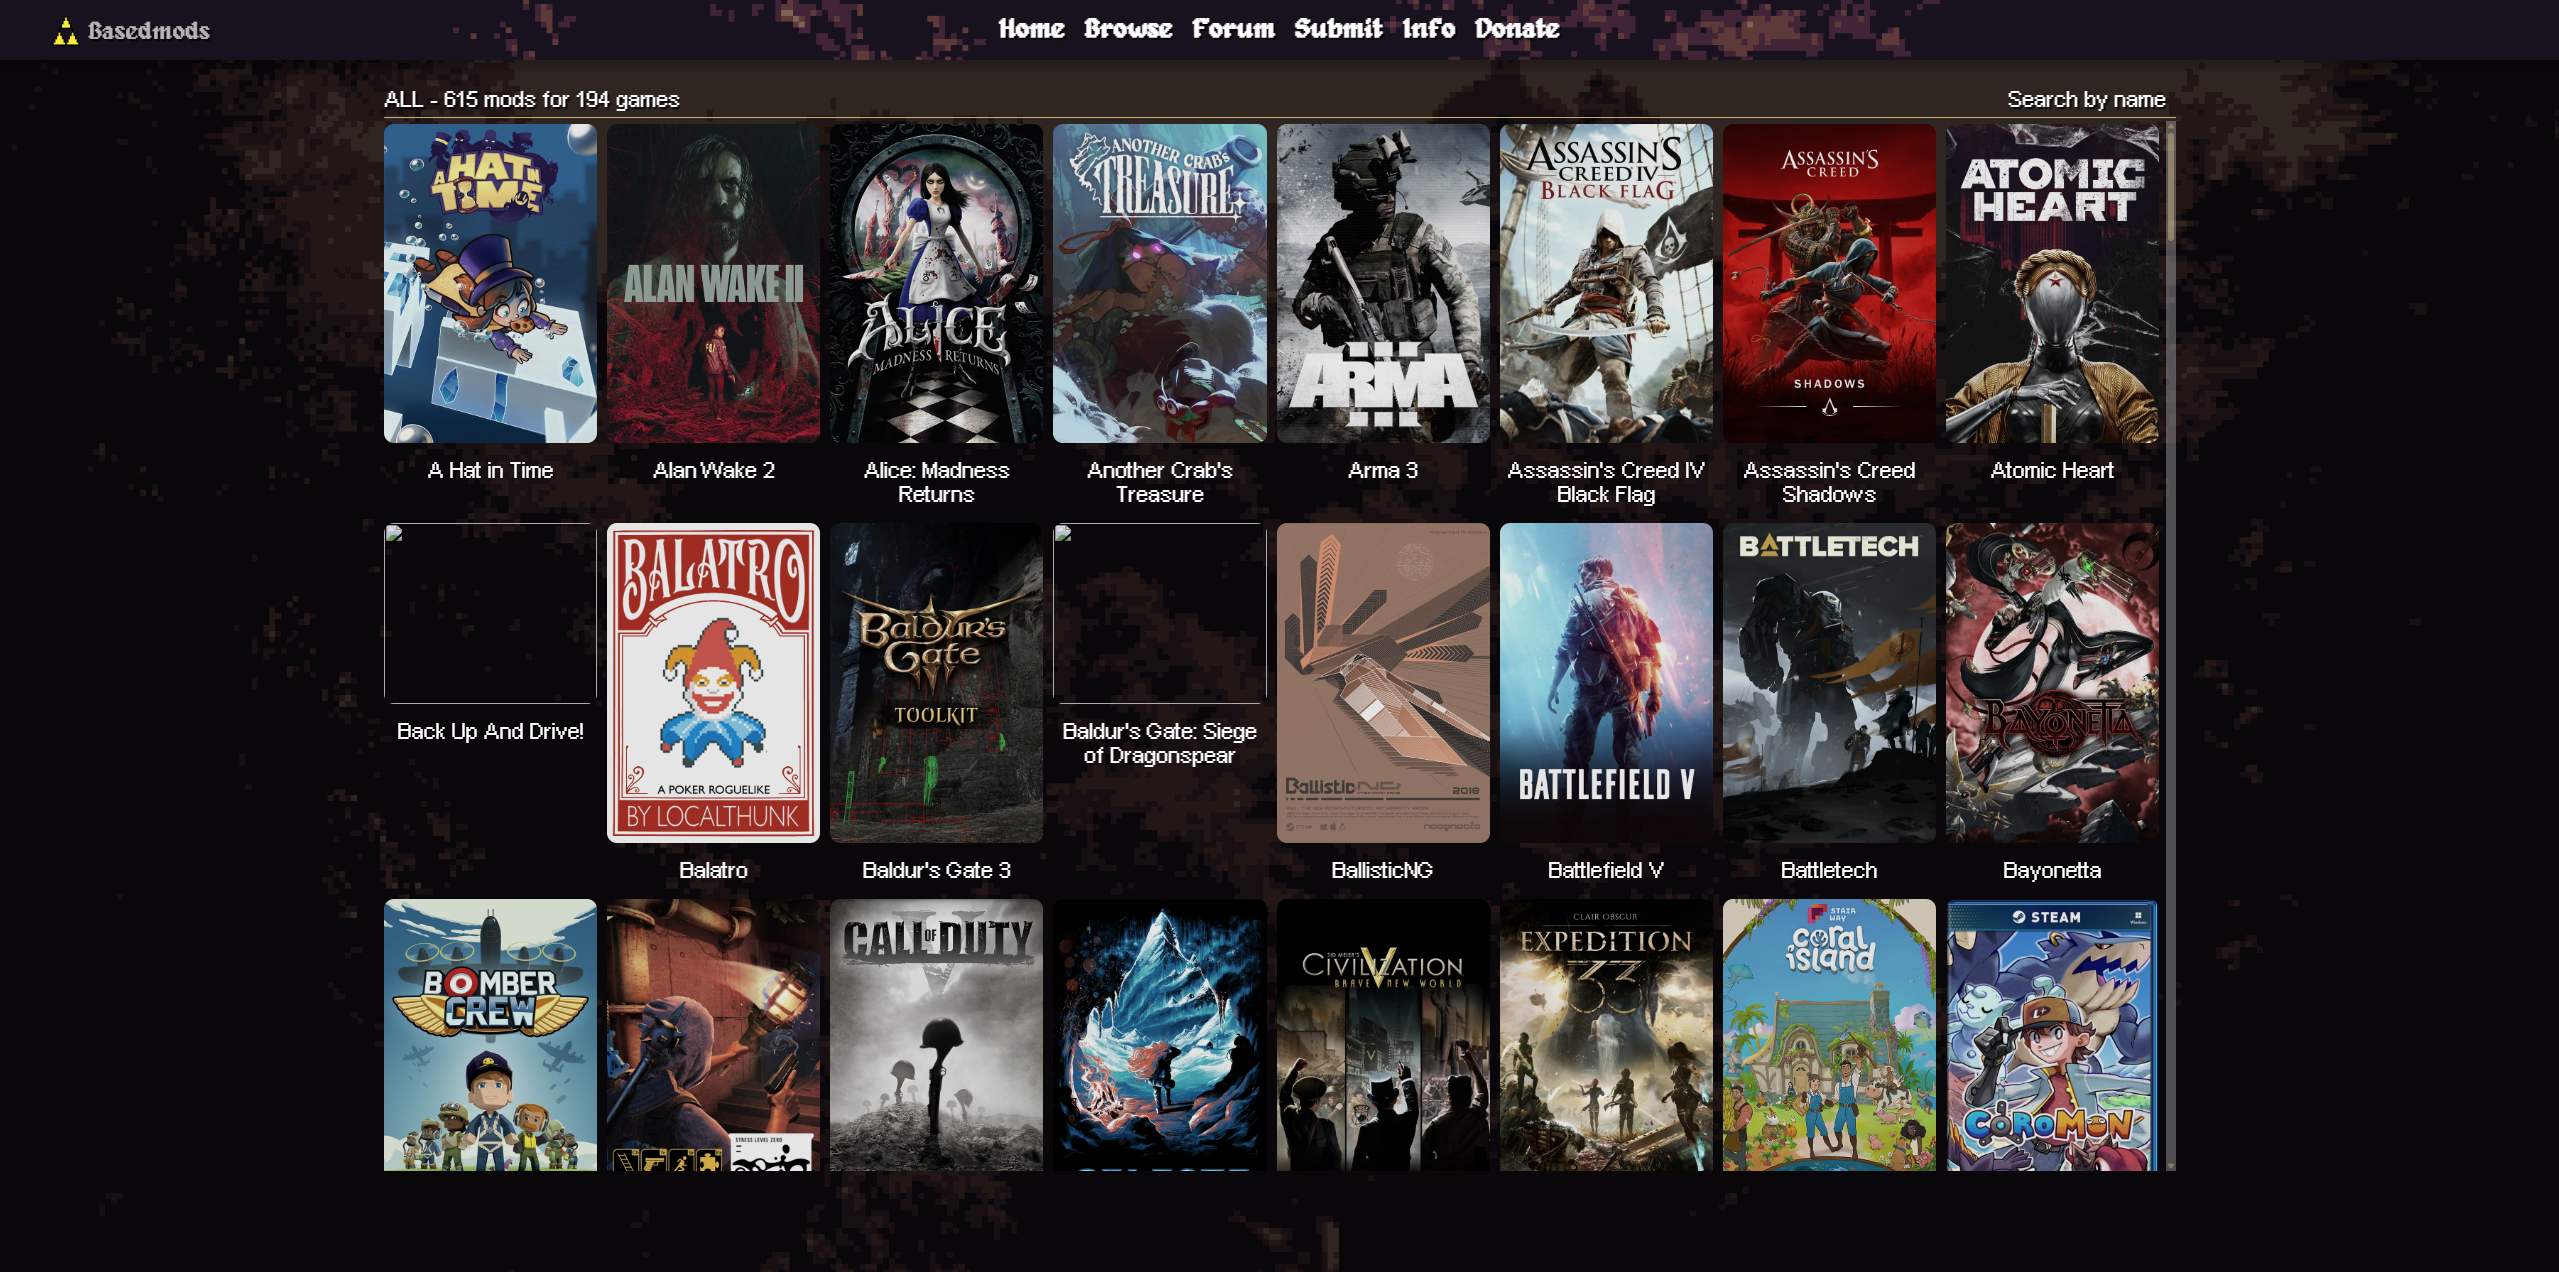Click the "A Hat in Time" title link

[x=490, y=470]
